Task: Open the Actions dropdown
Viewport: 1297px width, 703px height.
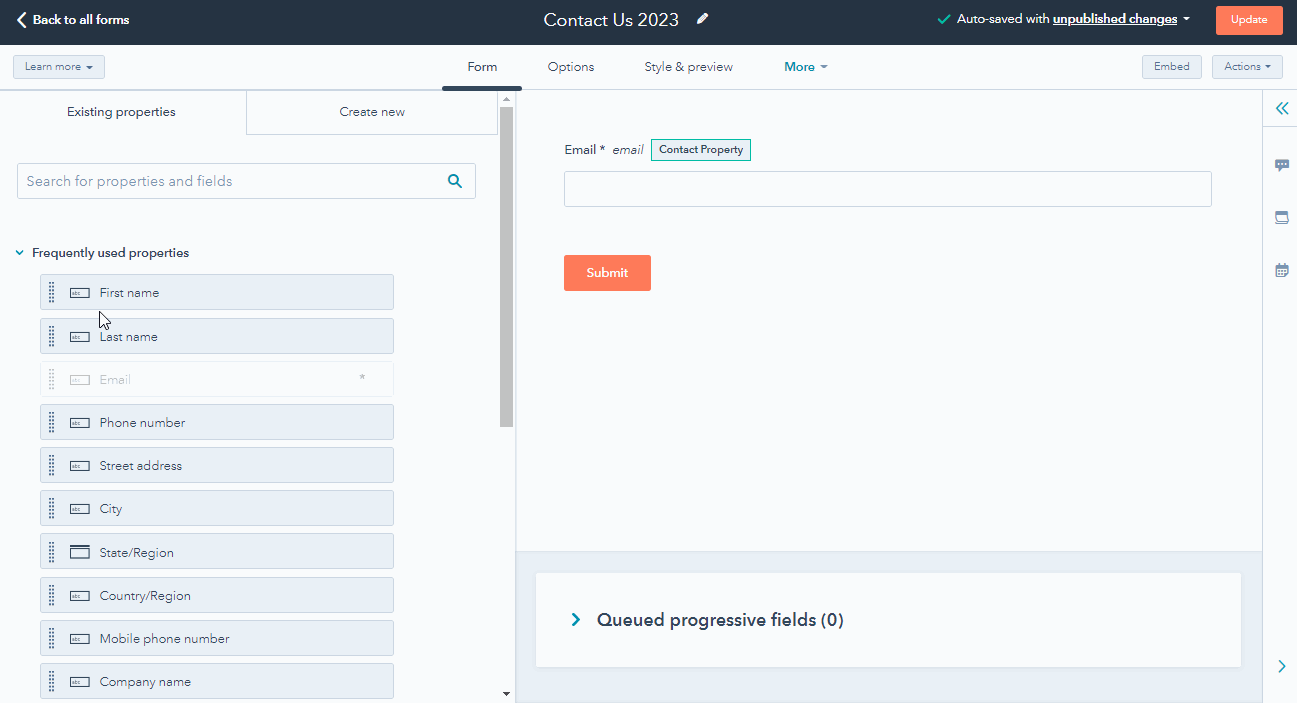Action: (1247, 67)
